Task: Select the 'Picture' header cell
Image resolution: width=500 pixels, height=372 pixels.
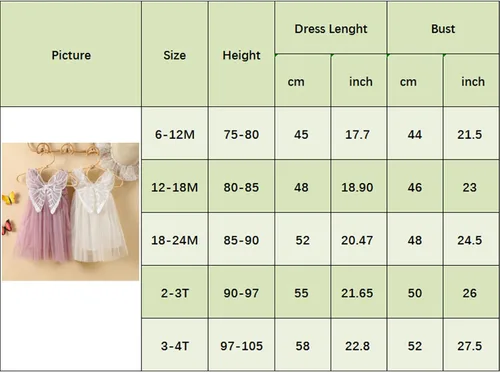Action: pyautogui.click(x=71, y=55)
